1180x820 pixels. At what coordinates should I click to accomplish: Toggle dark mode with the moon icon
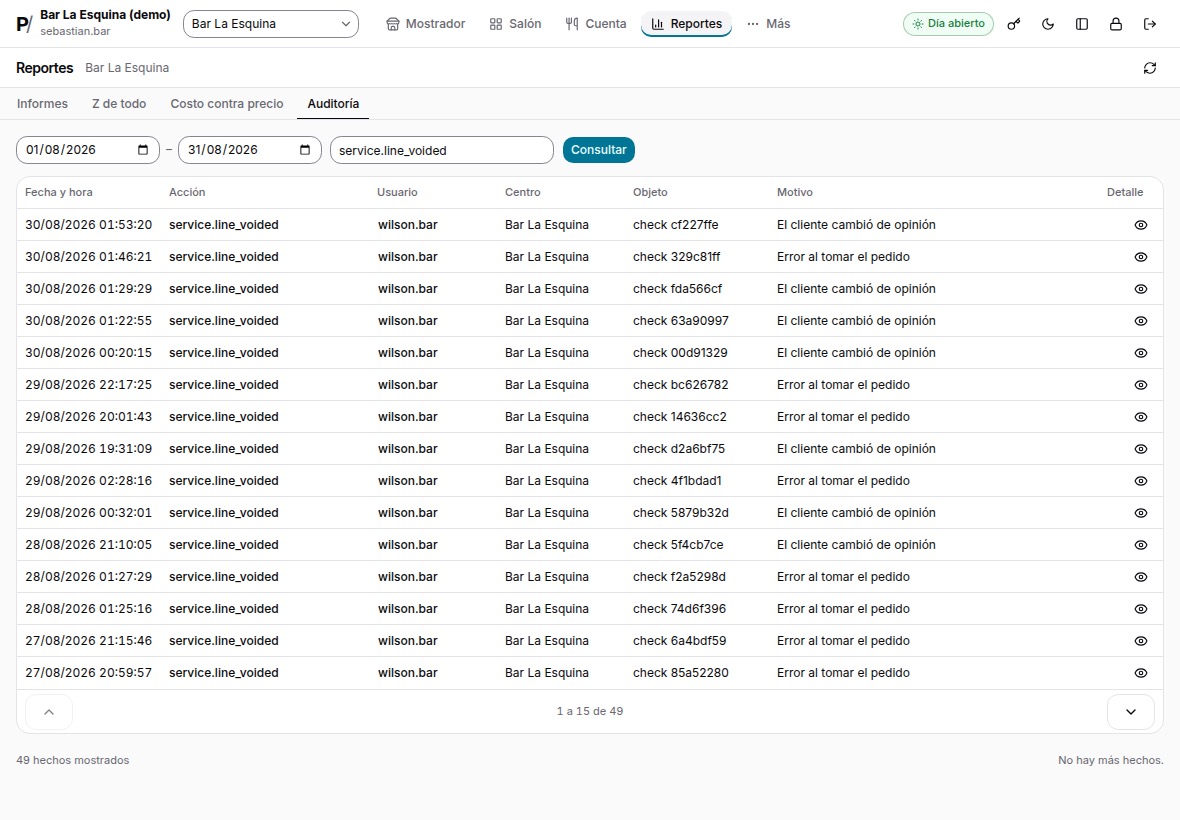click(x=1048, y=24)
